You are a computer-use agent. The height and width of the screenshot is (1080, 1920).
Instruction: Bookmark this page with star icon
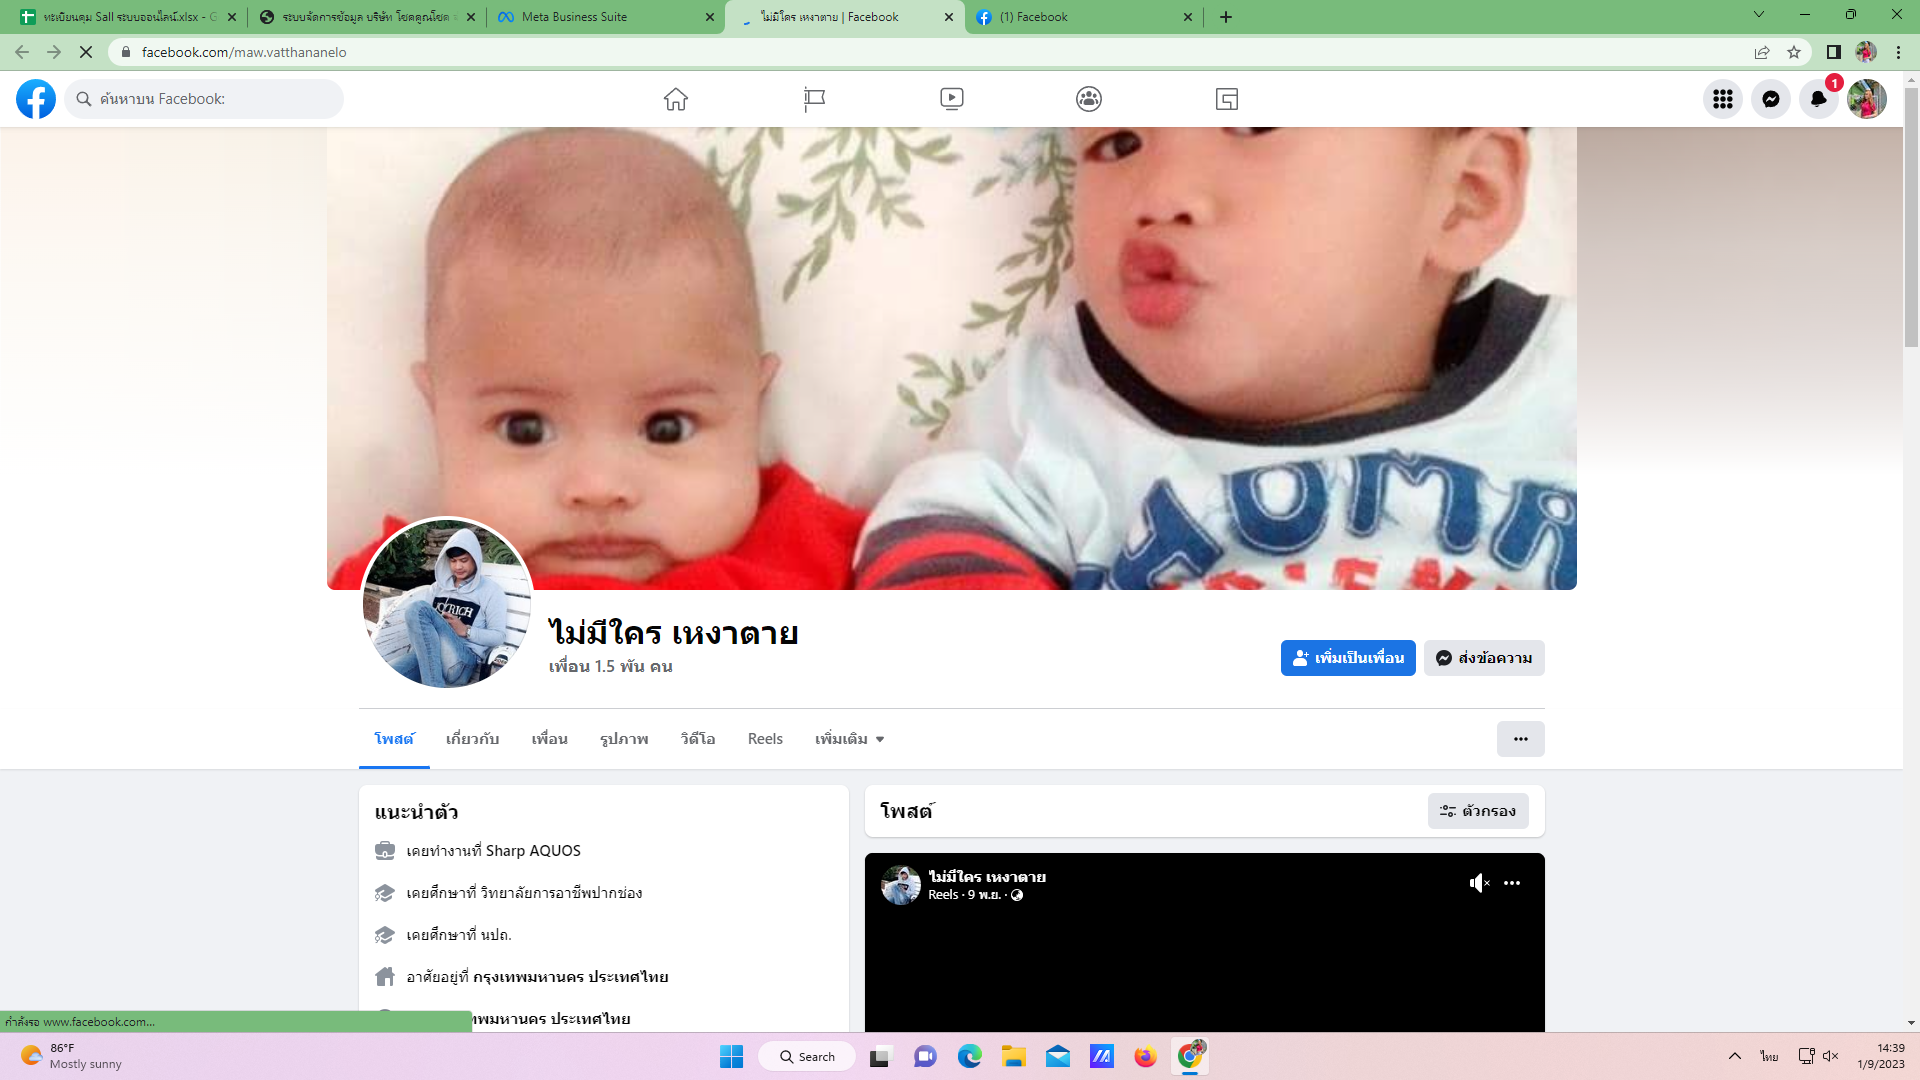(x=1794, y=52)
